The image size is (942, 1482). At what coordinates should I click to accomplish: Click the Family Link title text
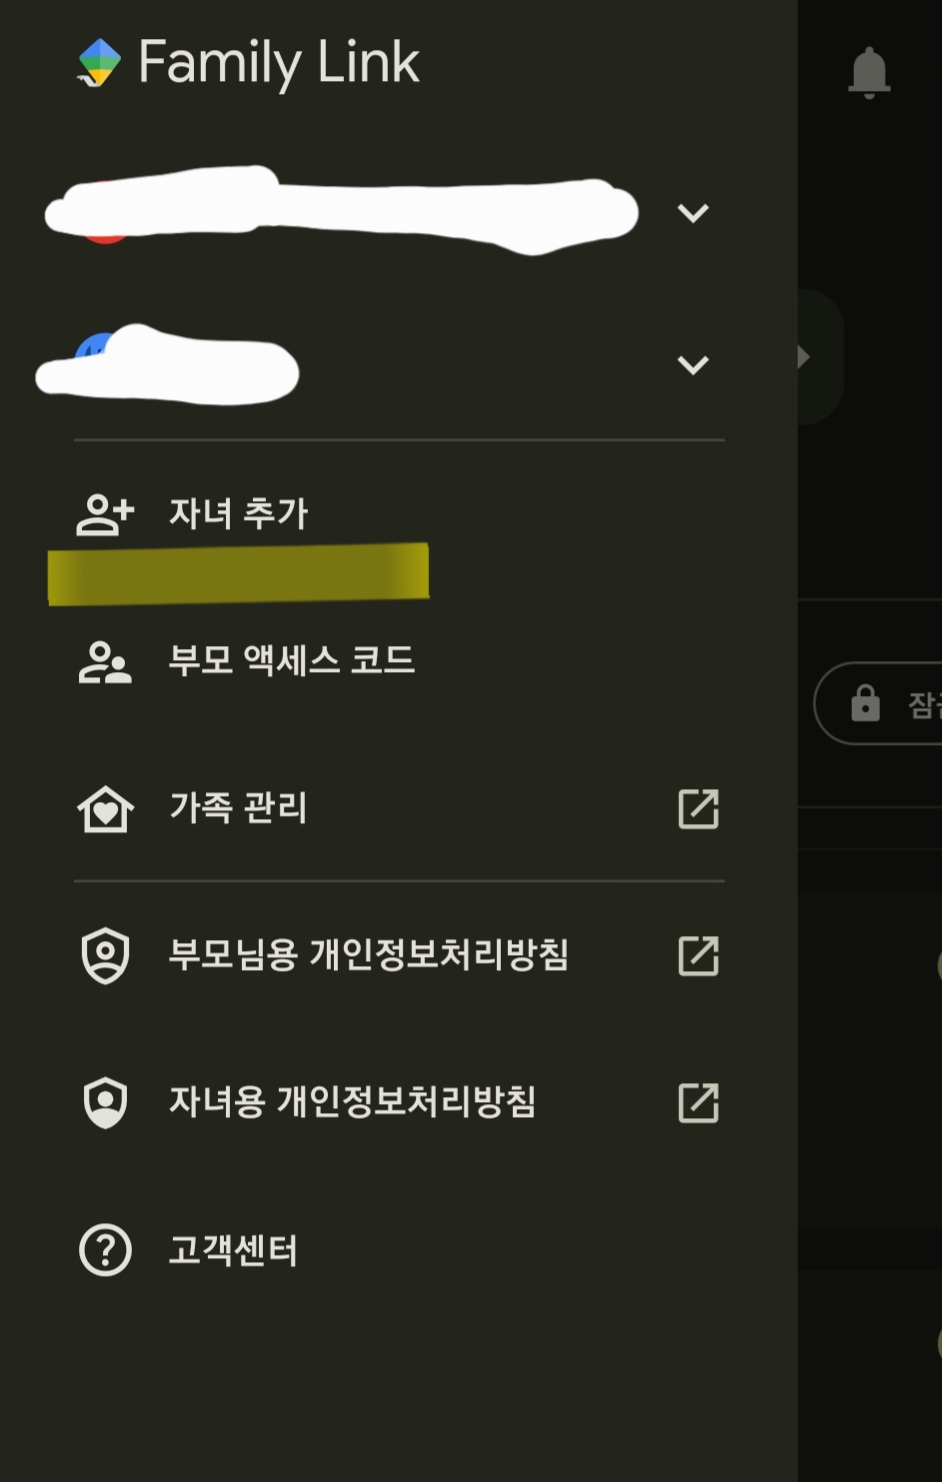point(279,64)
